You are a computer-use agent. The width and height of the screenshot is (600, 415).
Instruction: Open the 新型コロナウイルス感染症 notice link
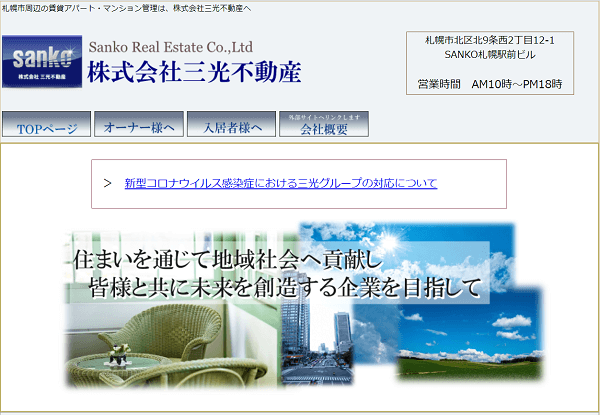click(281, 183)
